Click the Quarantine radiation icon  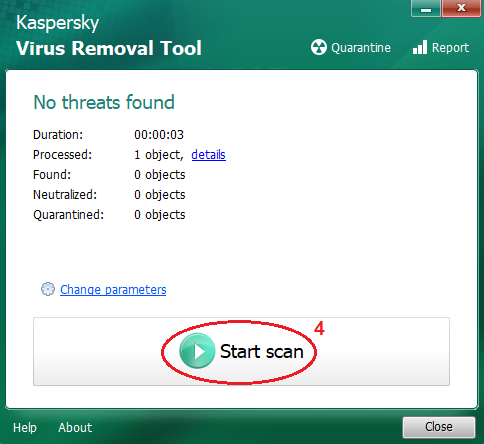point(319,47)
